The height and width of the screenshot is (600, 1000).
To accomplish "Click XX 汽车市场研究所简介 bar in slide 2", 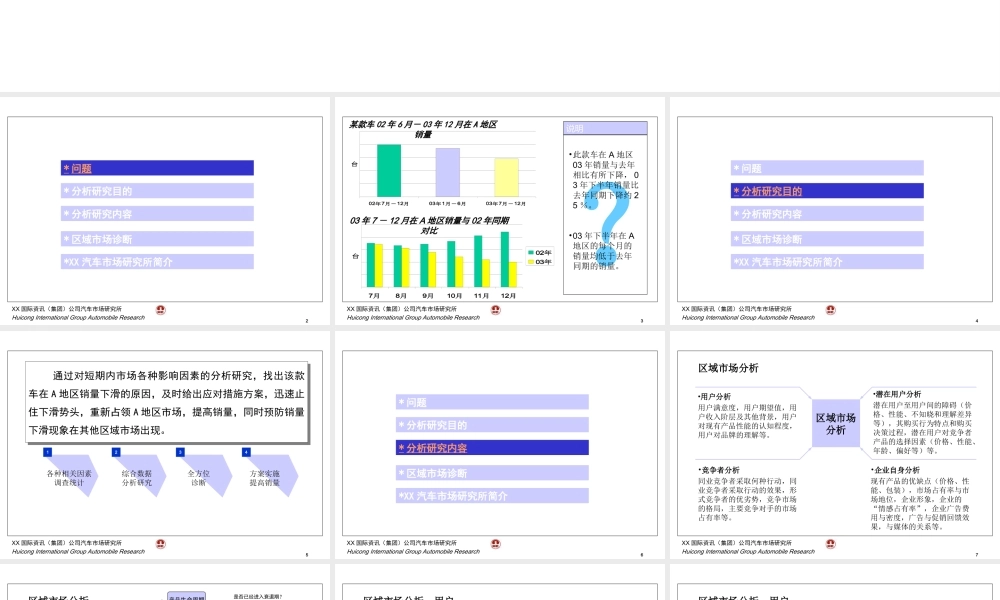I will click(x=158, y=261).
